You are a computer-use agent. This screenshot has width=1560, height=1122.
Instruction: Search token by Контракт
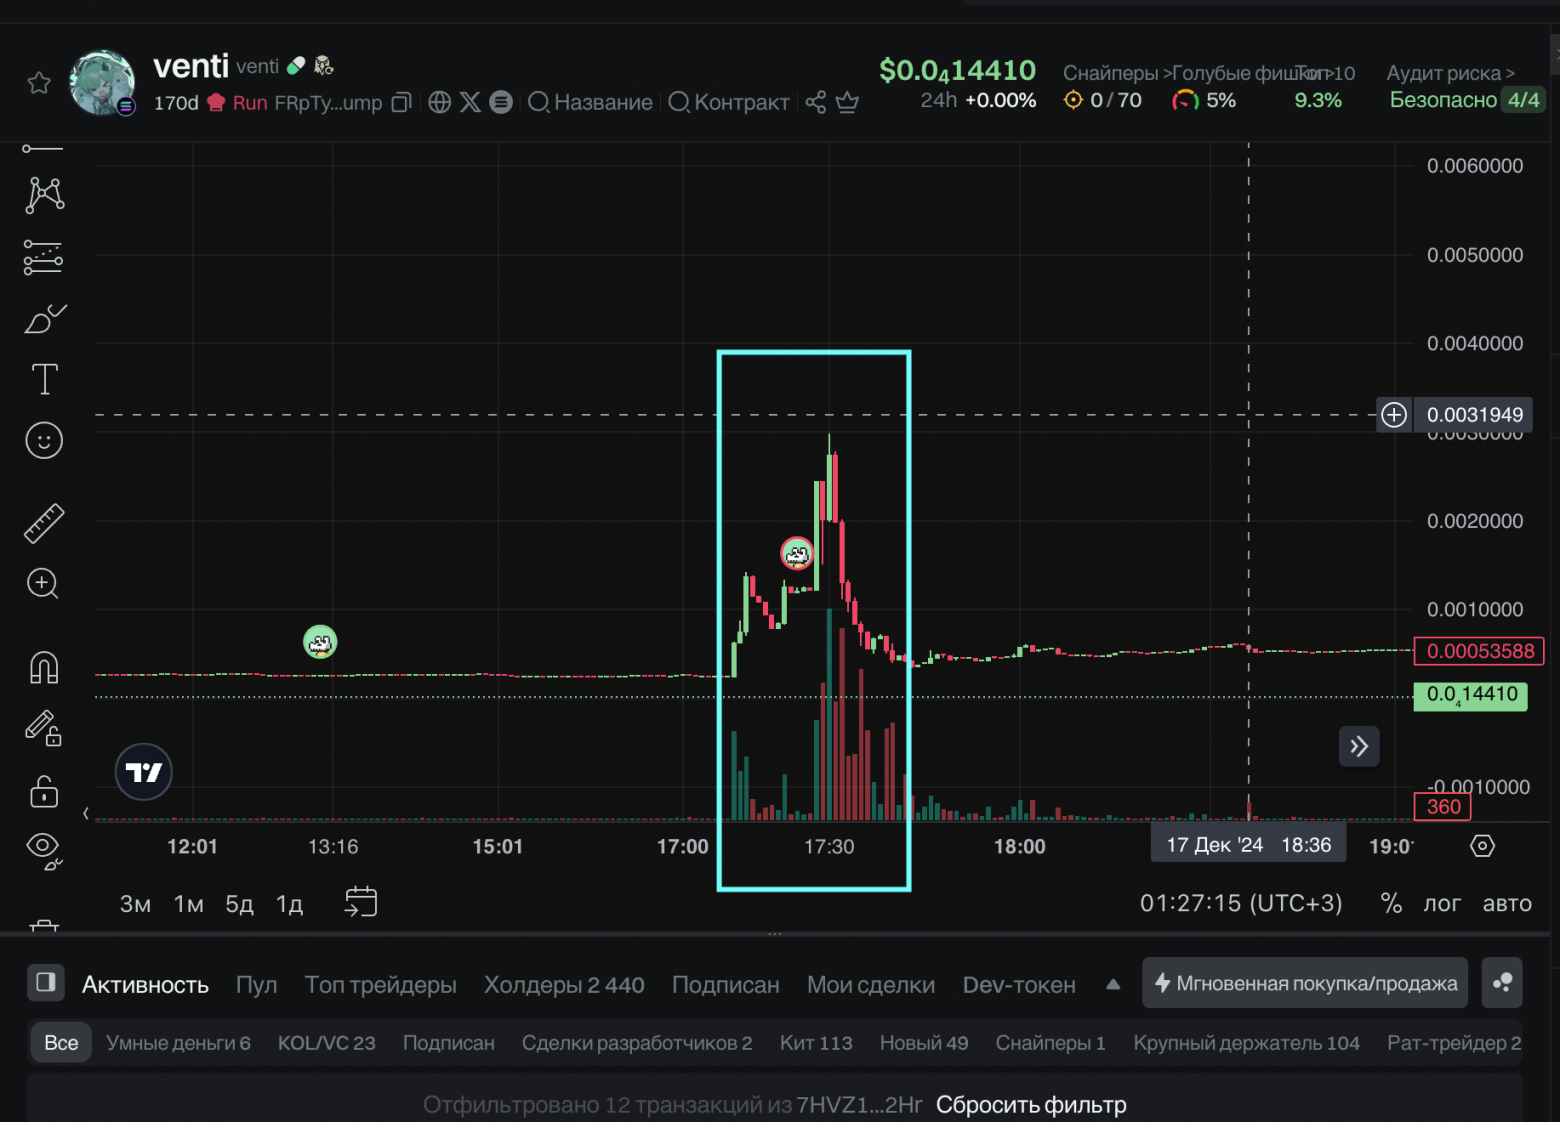tap(729, 102)
